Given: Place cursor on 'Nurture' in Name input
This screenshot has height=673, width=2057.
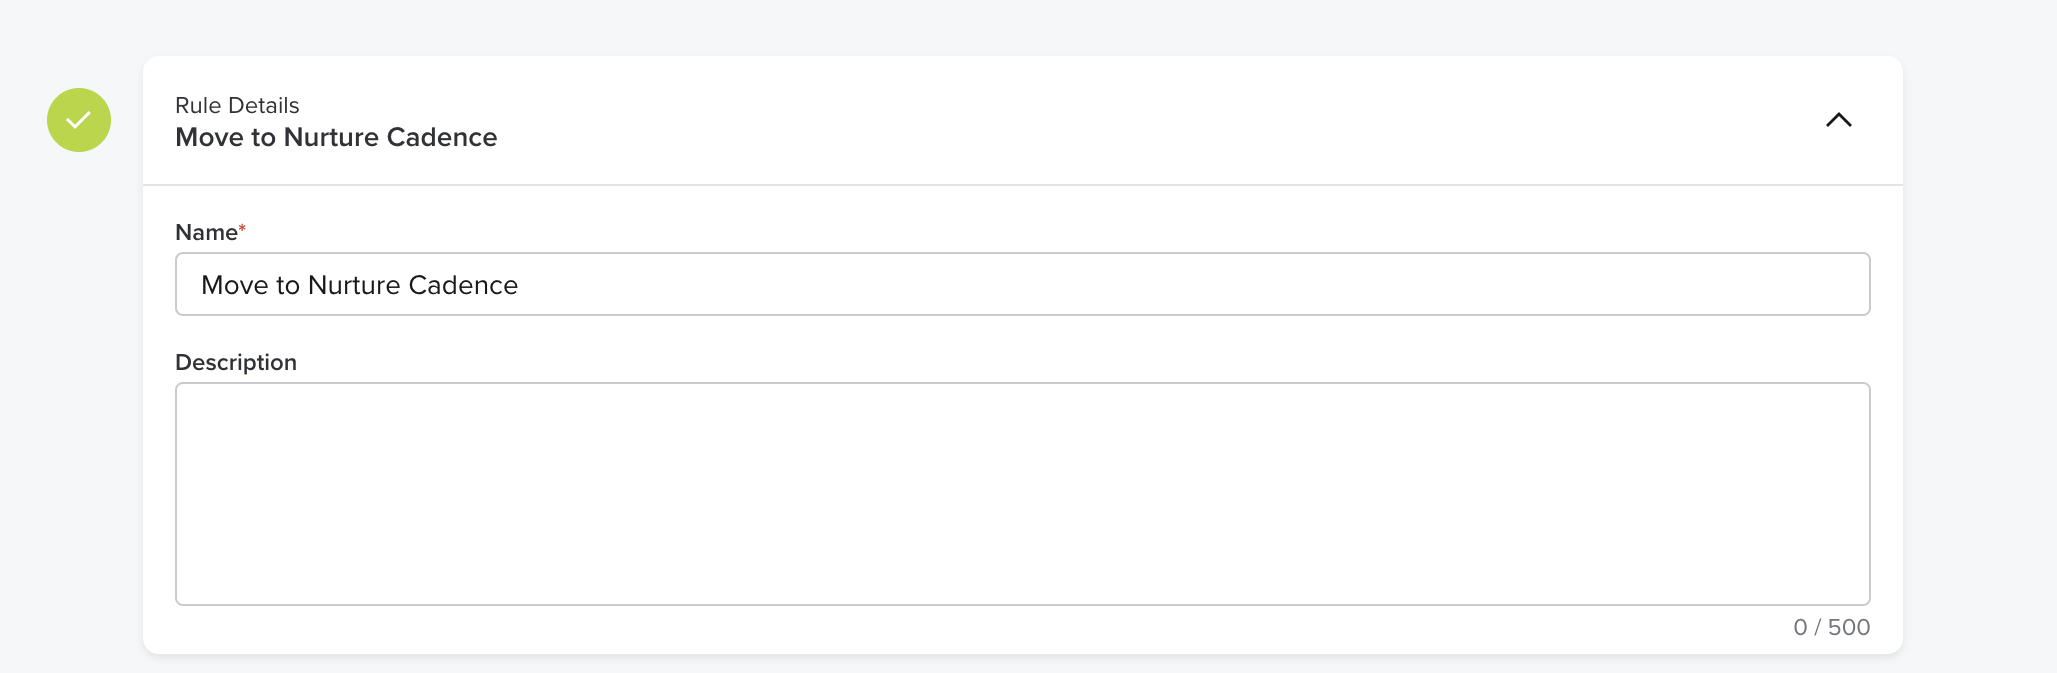Looking at the screenshot, I should coord(354,285).
